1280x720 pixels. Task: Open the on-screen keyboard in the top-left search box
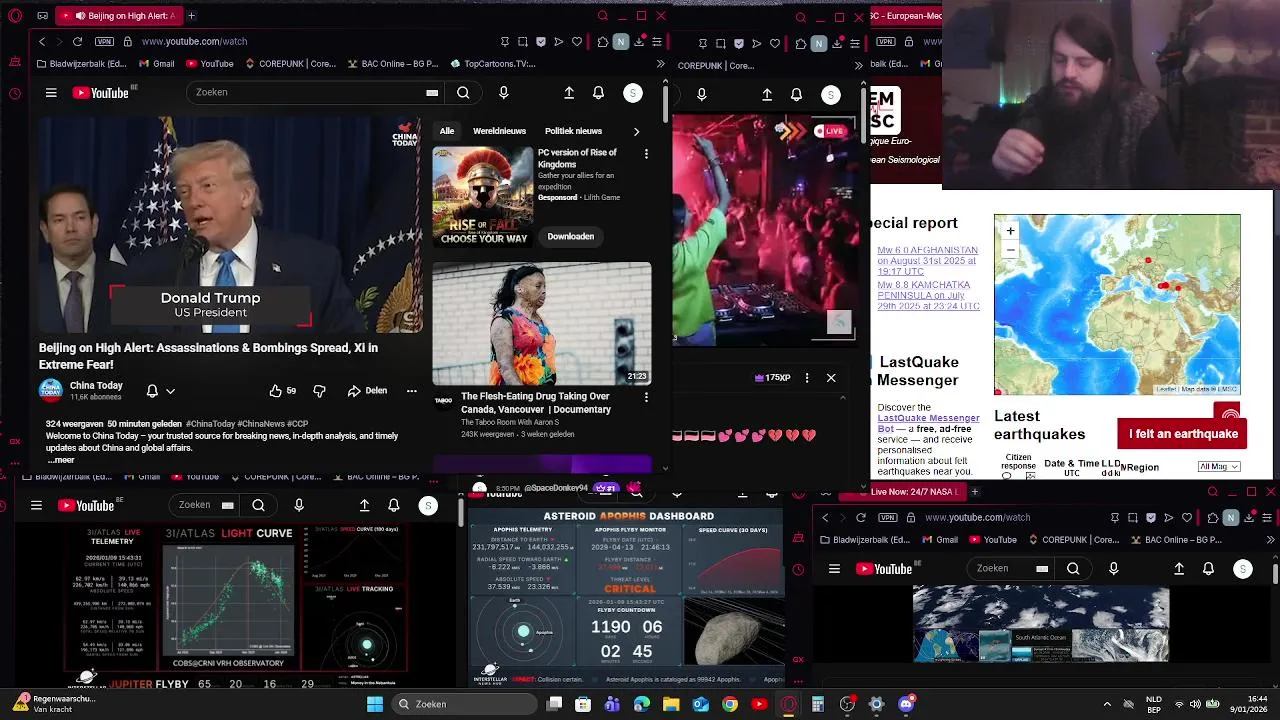click(432, 93)
